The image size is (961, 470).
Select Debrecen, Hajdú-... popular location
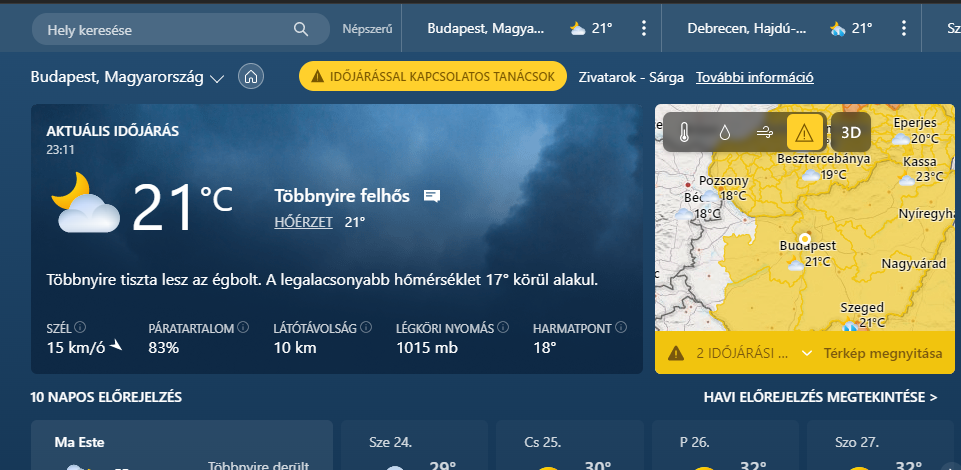point(746,28)
